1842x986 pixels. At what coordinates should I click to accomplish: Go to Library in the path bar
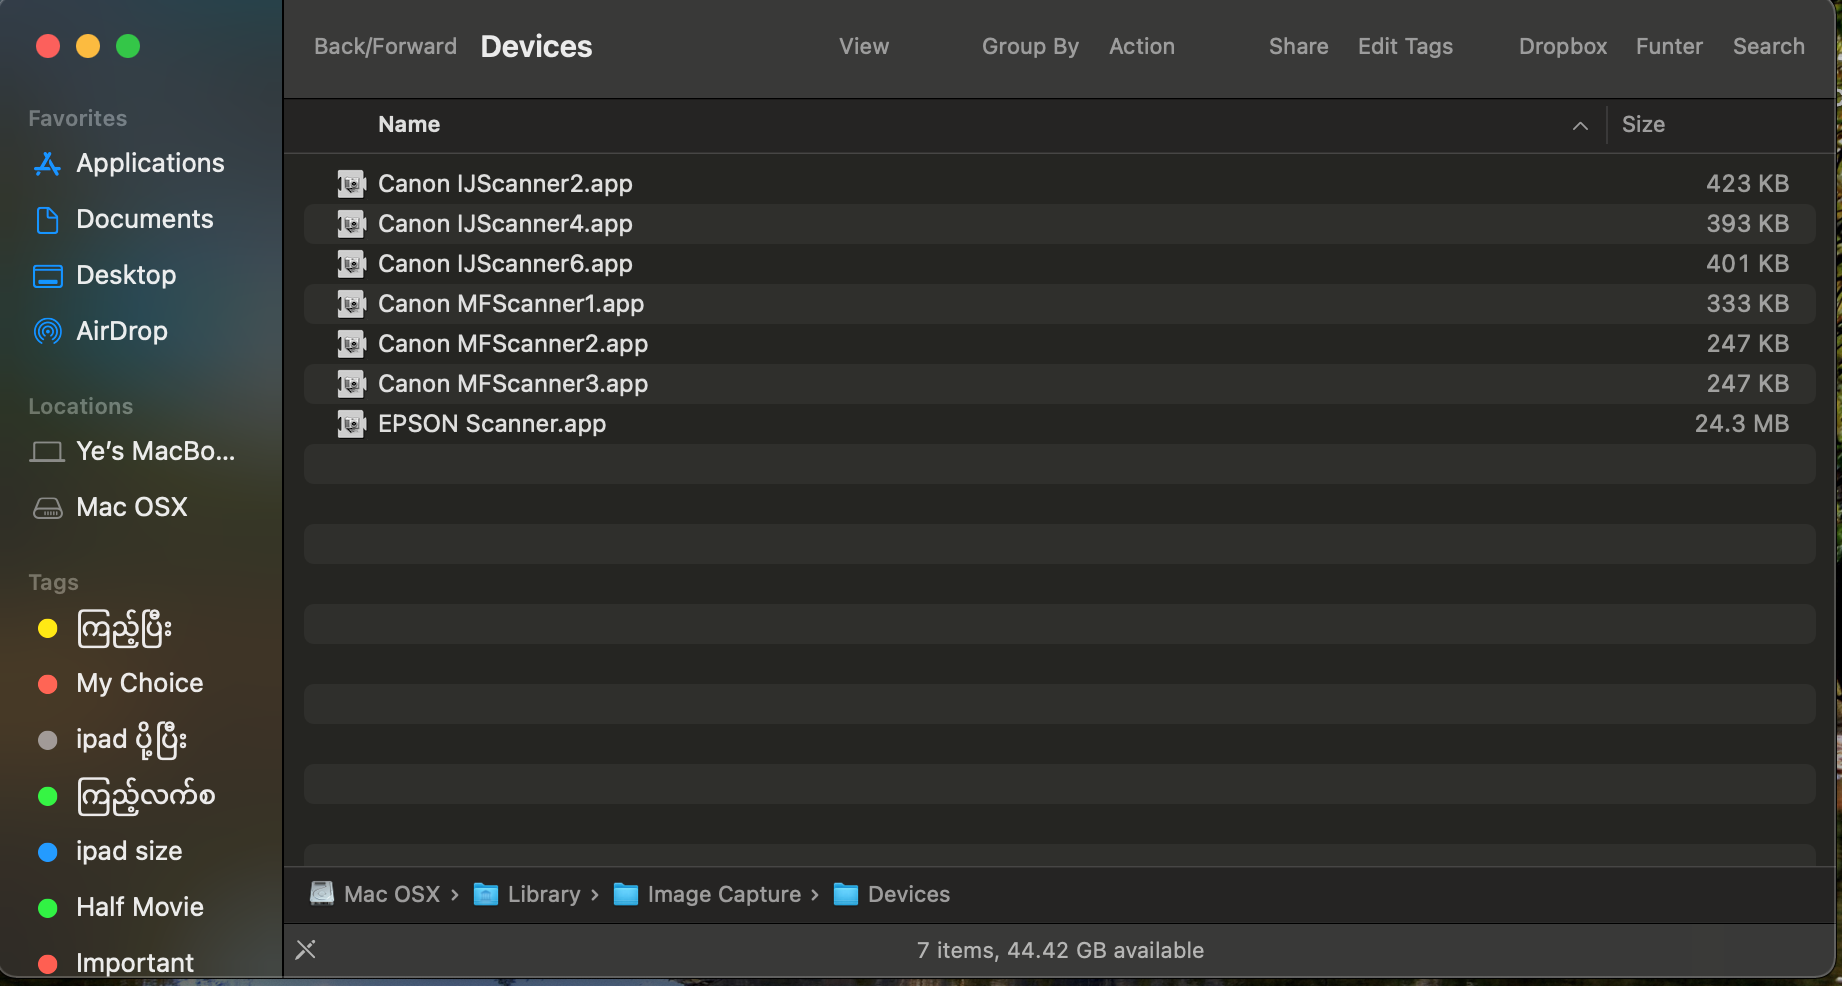coord(544,894)
